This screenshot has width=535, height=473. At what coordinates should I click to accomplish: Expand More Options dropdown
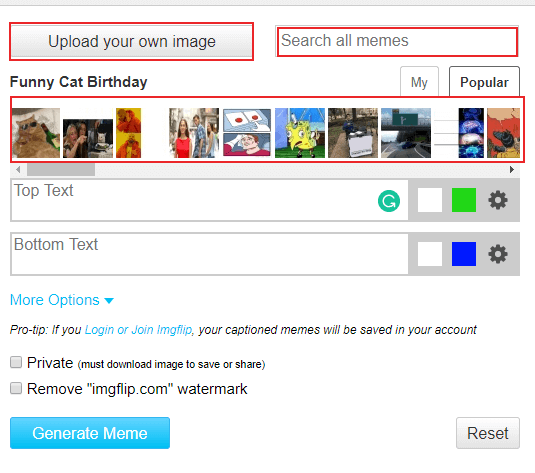62,300
